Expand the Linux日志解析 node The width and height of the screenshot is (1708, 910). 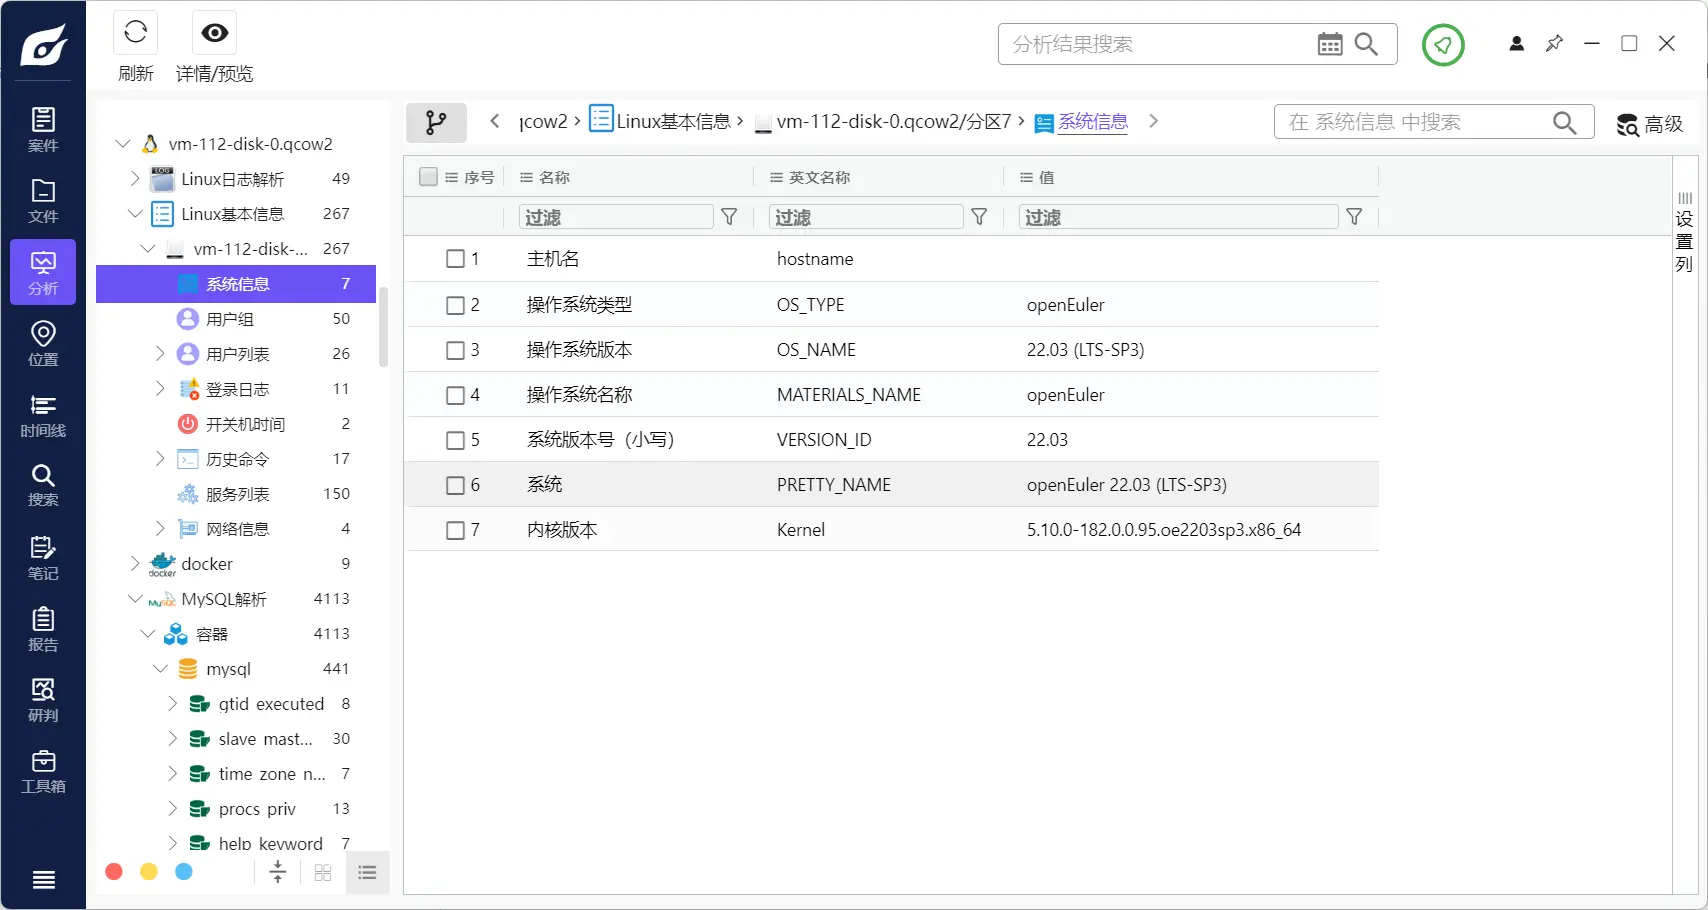(135, 179)
